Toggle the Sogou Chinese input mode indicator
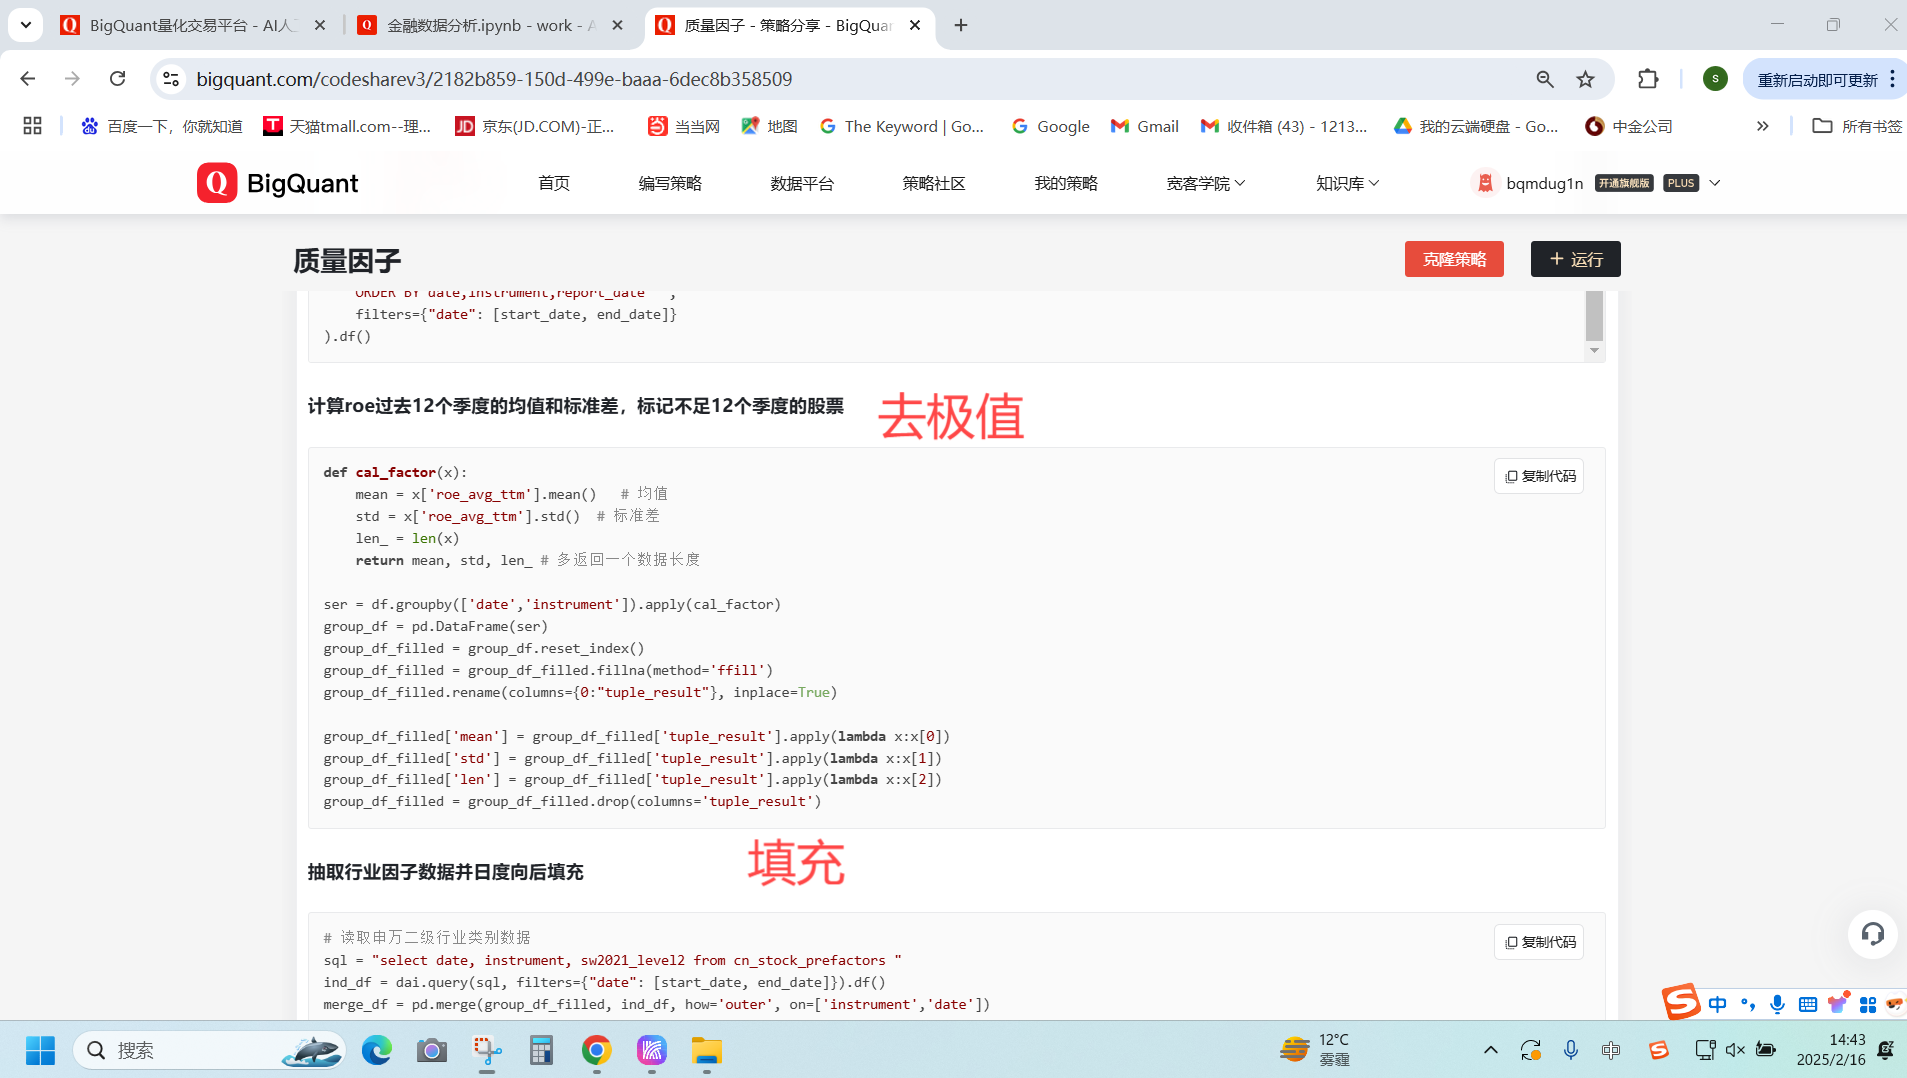 (x=1717, y=1004)
